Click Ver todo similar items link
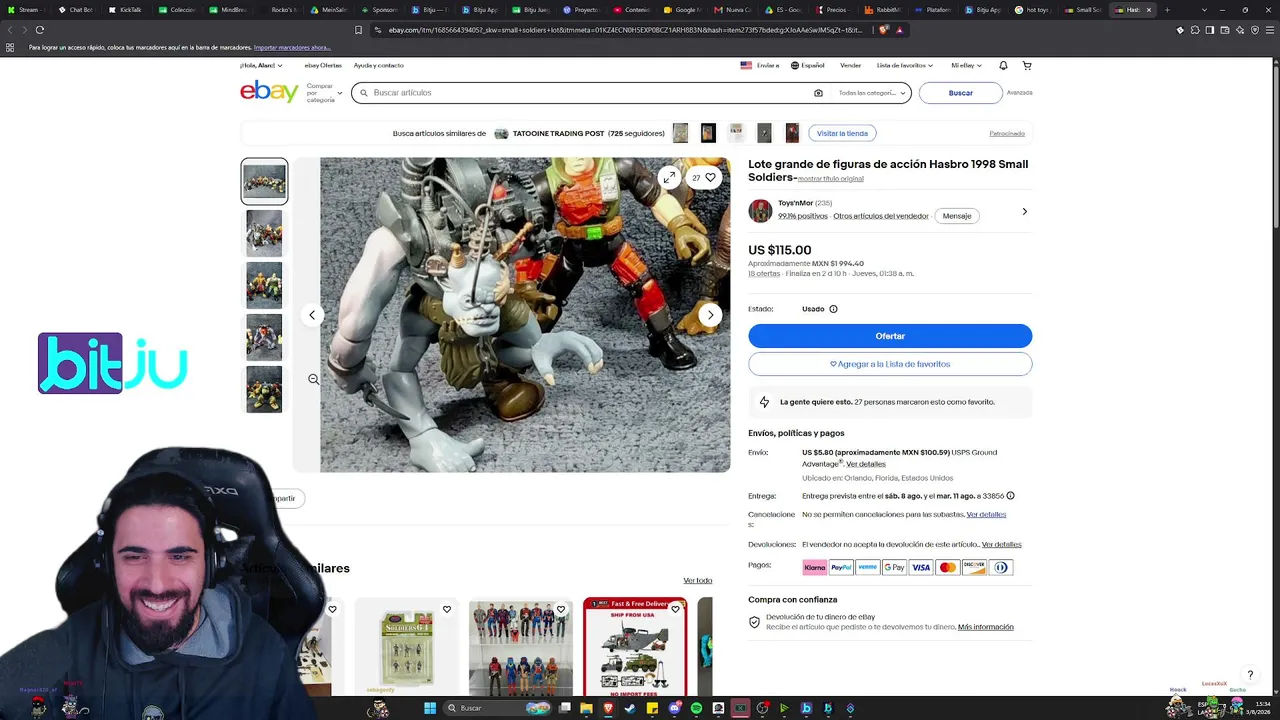 698,581
